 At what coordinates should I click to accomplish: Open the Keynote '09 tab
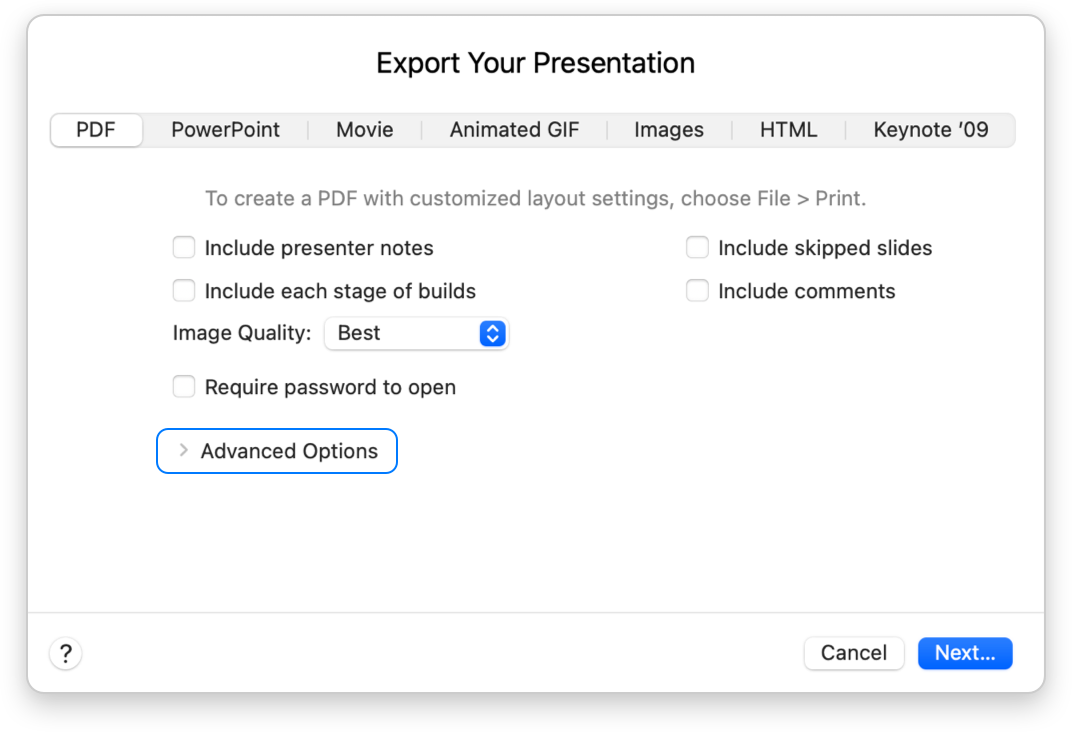[x=930, y=129]
